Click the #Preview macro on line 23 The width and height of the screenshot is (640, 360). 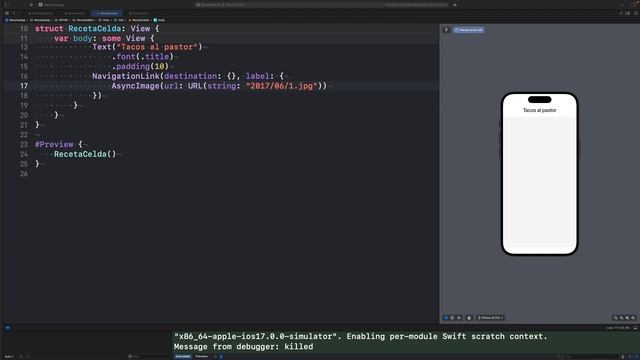coord(54,144)
